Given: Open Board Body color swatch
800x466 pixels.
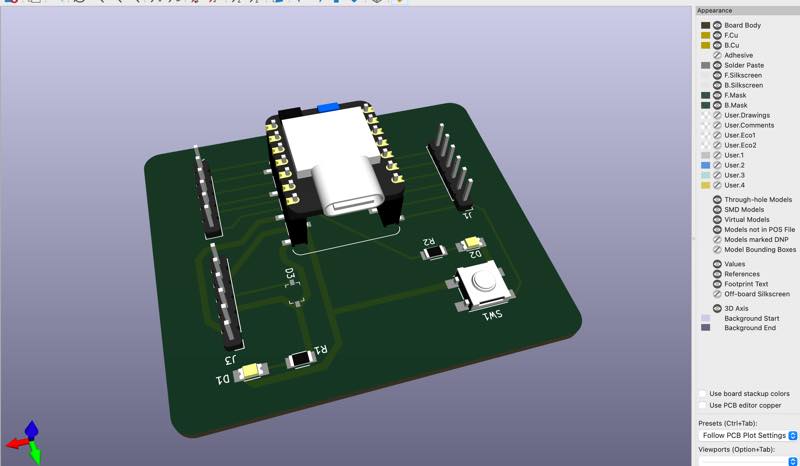Looking at the screenshot, I should (706, 25).
